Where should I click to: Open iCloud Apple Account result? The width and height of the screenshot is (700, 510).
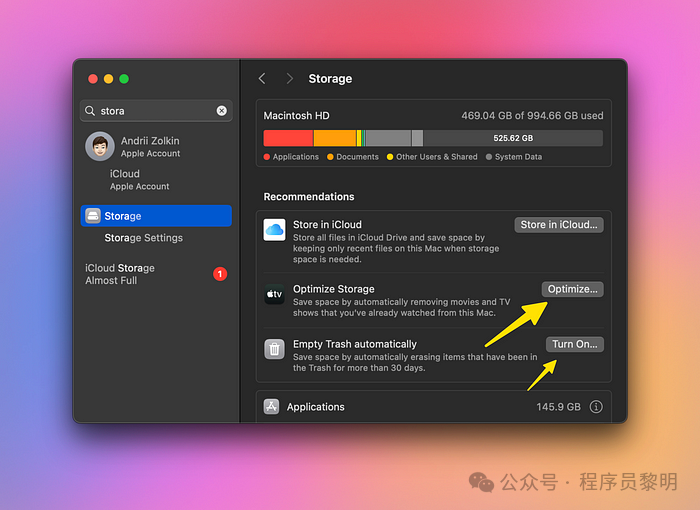(x=139, y=180)
